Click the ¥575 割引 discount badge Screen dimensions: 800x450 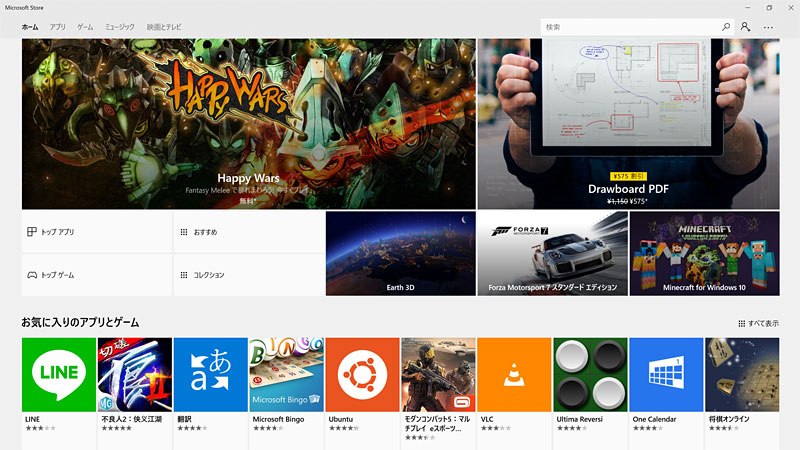tap(629, 176)
